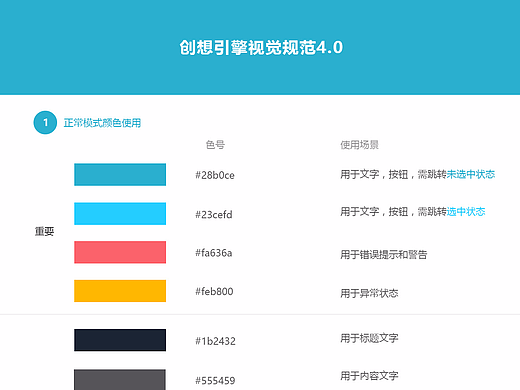Click the light blue text 选中状态
This screenshot has width=520, height=390.
tap(466, 211)
